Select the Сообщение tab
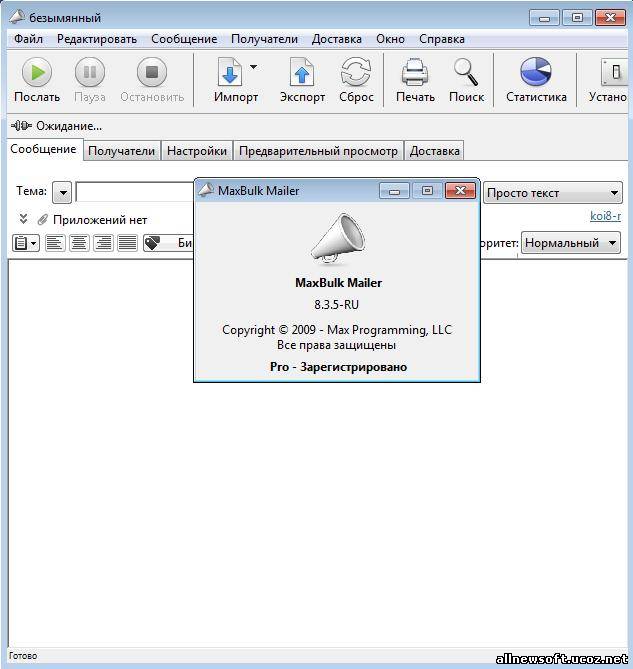The height and width of the screenshot is (669, 633). pos(44,149)
